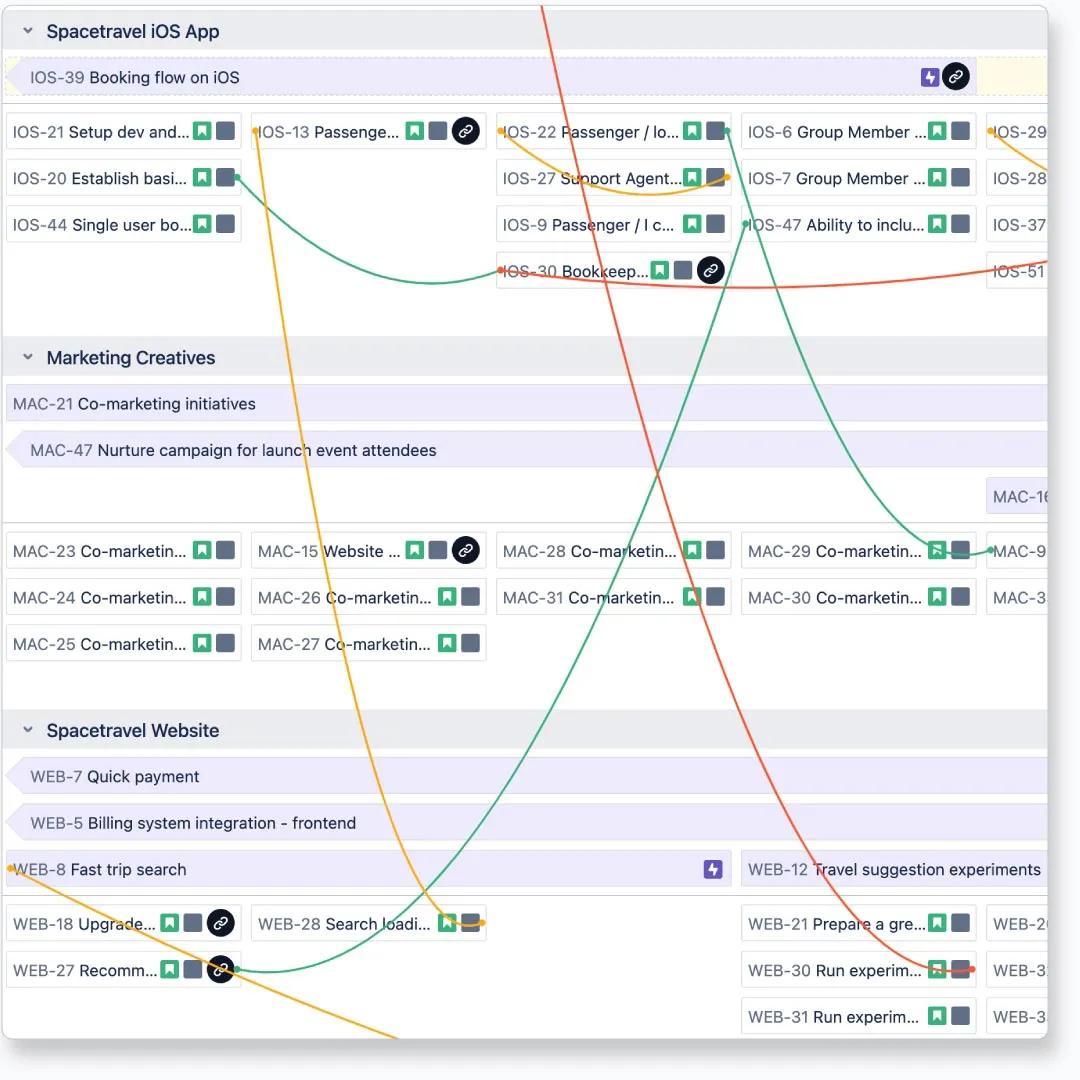Click gray status square on IOS-44 card
Image resolution: width=1080 pixels, height=1080 pixels.
(226, 224)
